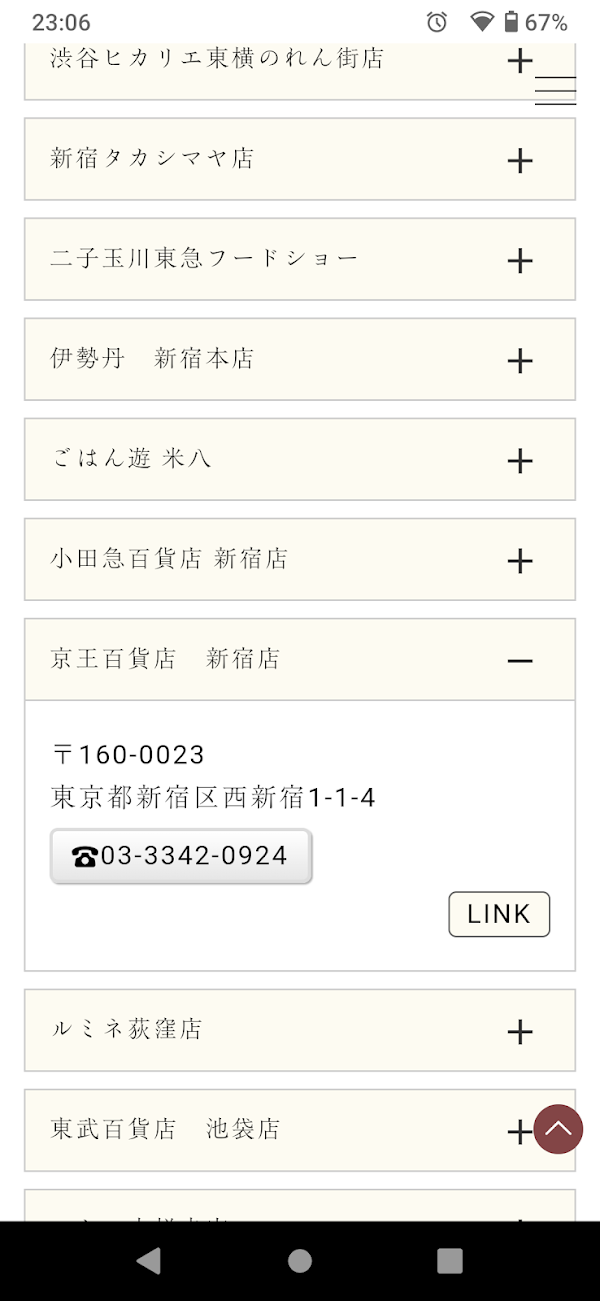The width and height of the screenshot is (600, 1301).
Task: Call phone number 03-3342-0924
Action: pyautogui.click(x=181, y=856)
